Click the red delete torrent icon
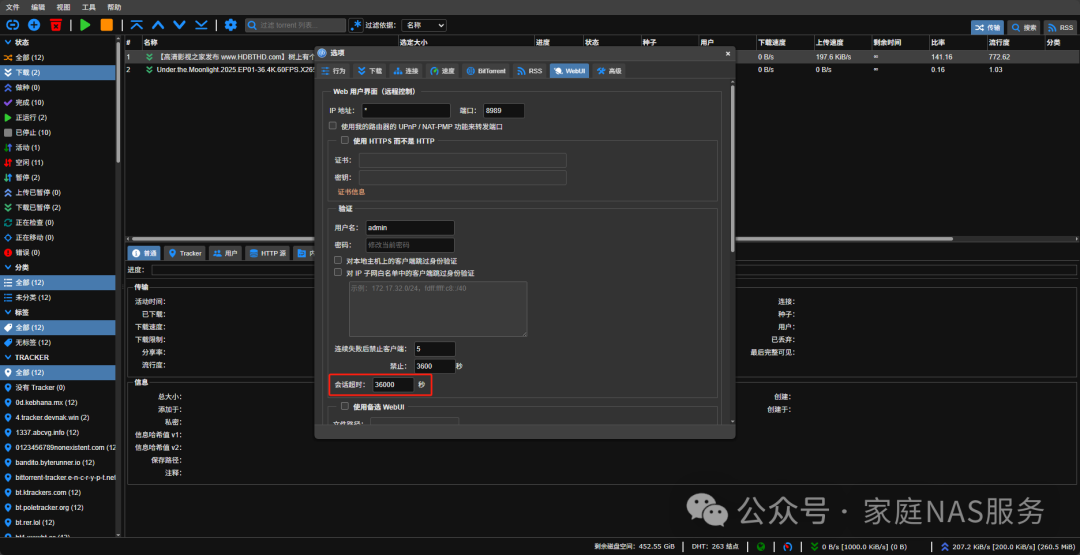Viewport: 1080px width, 555px height. (x=55, y=25)
